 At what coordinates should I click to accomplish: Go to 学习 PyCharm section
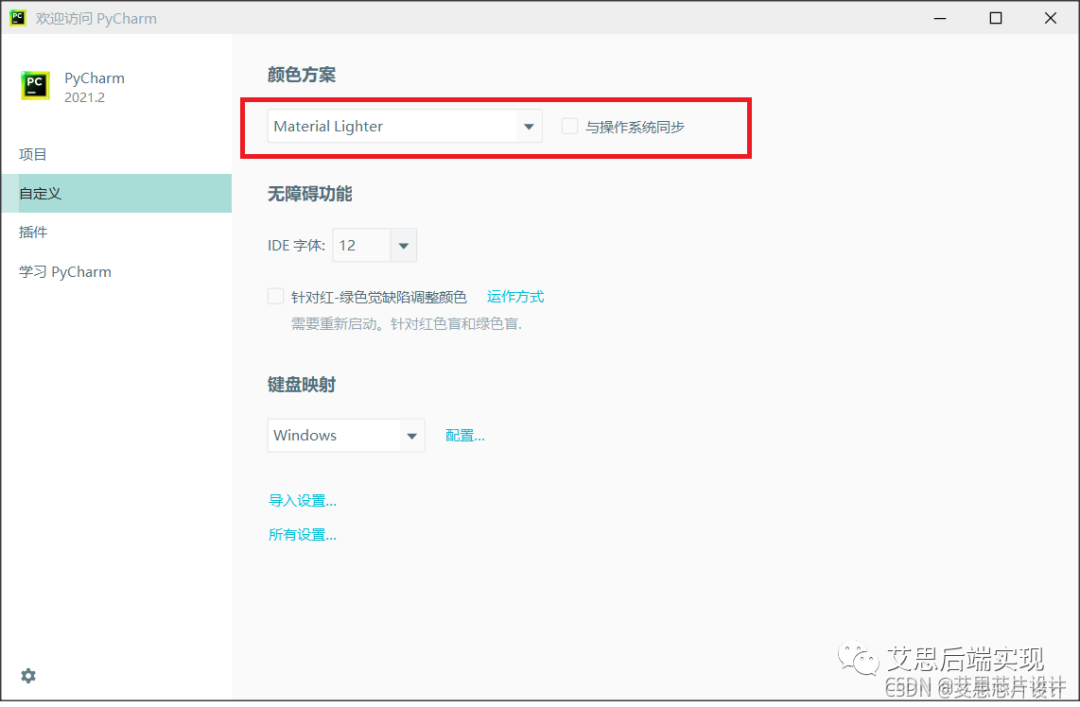coord(65,272)
